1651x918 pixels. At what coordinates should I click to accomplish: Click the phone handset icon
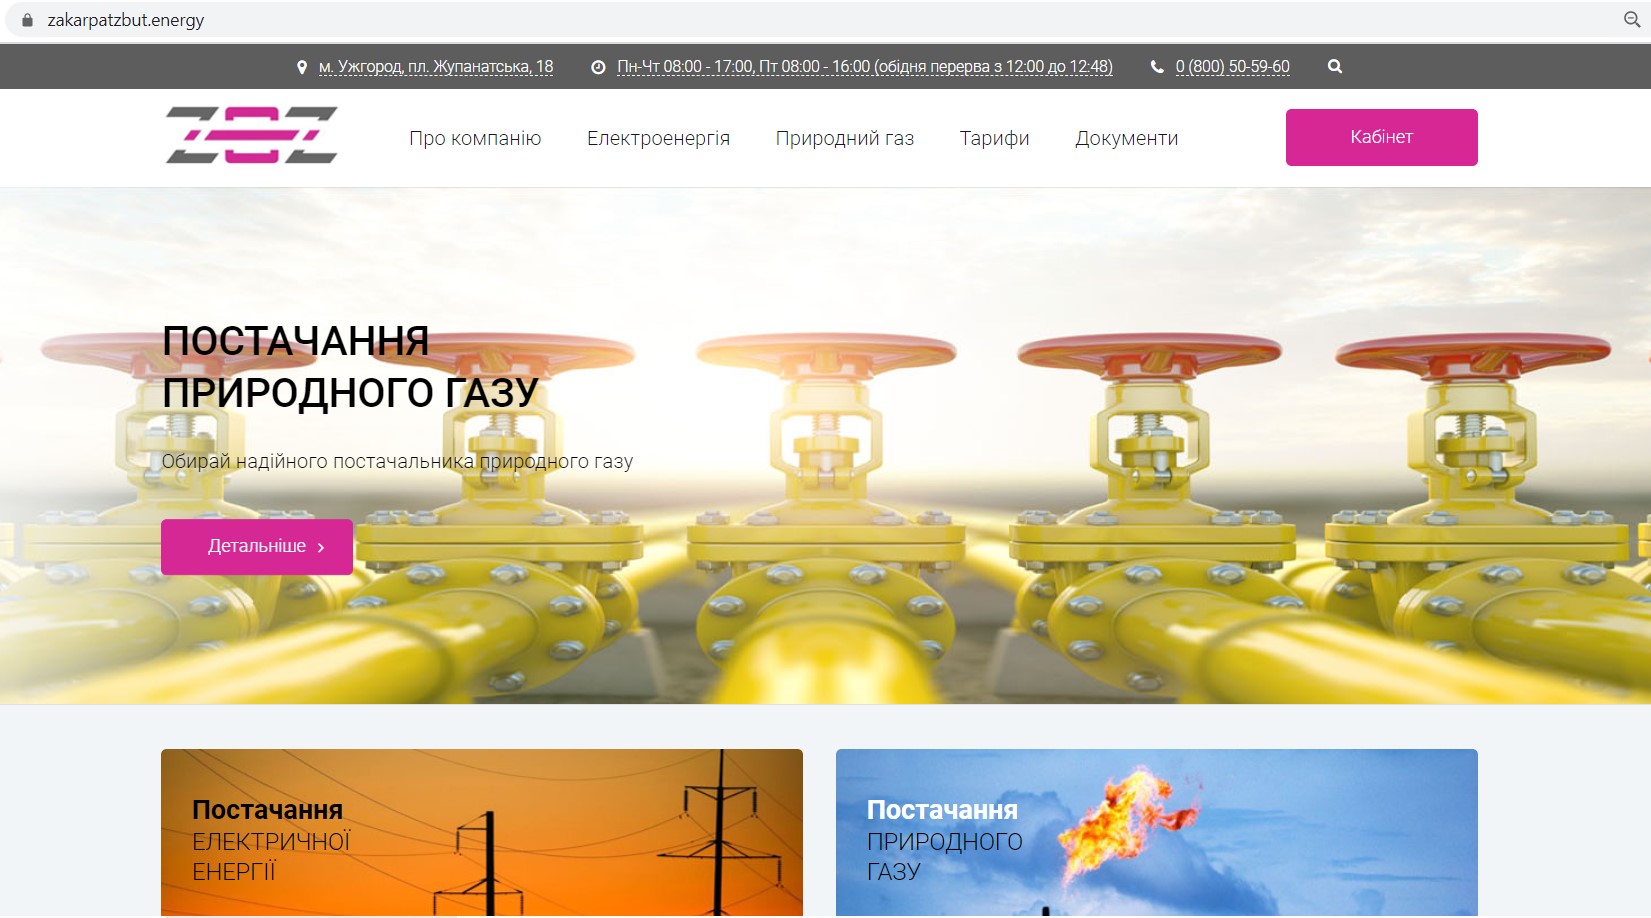tap(1157, 67)
